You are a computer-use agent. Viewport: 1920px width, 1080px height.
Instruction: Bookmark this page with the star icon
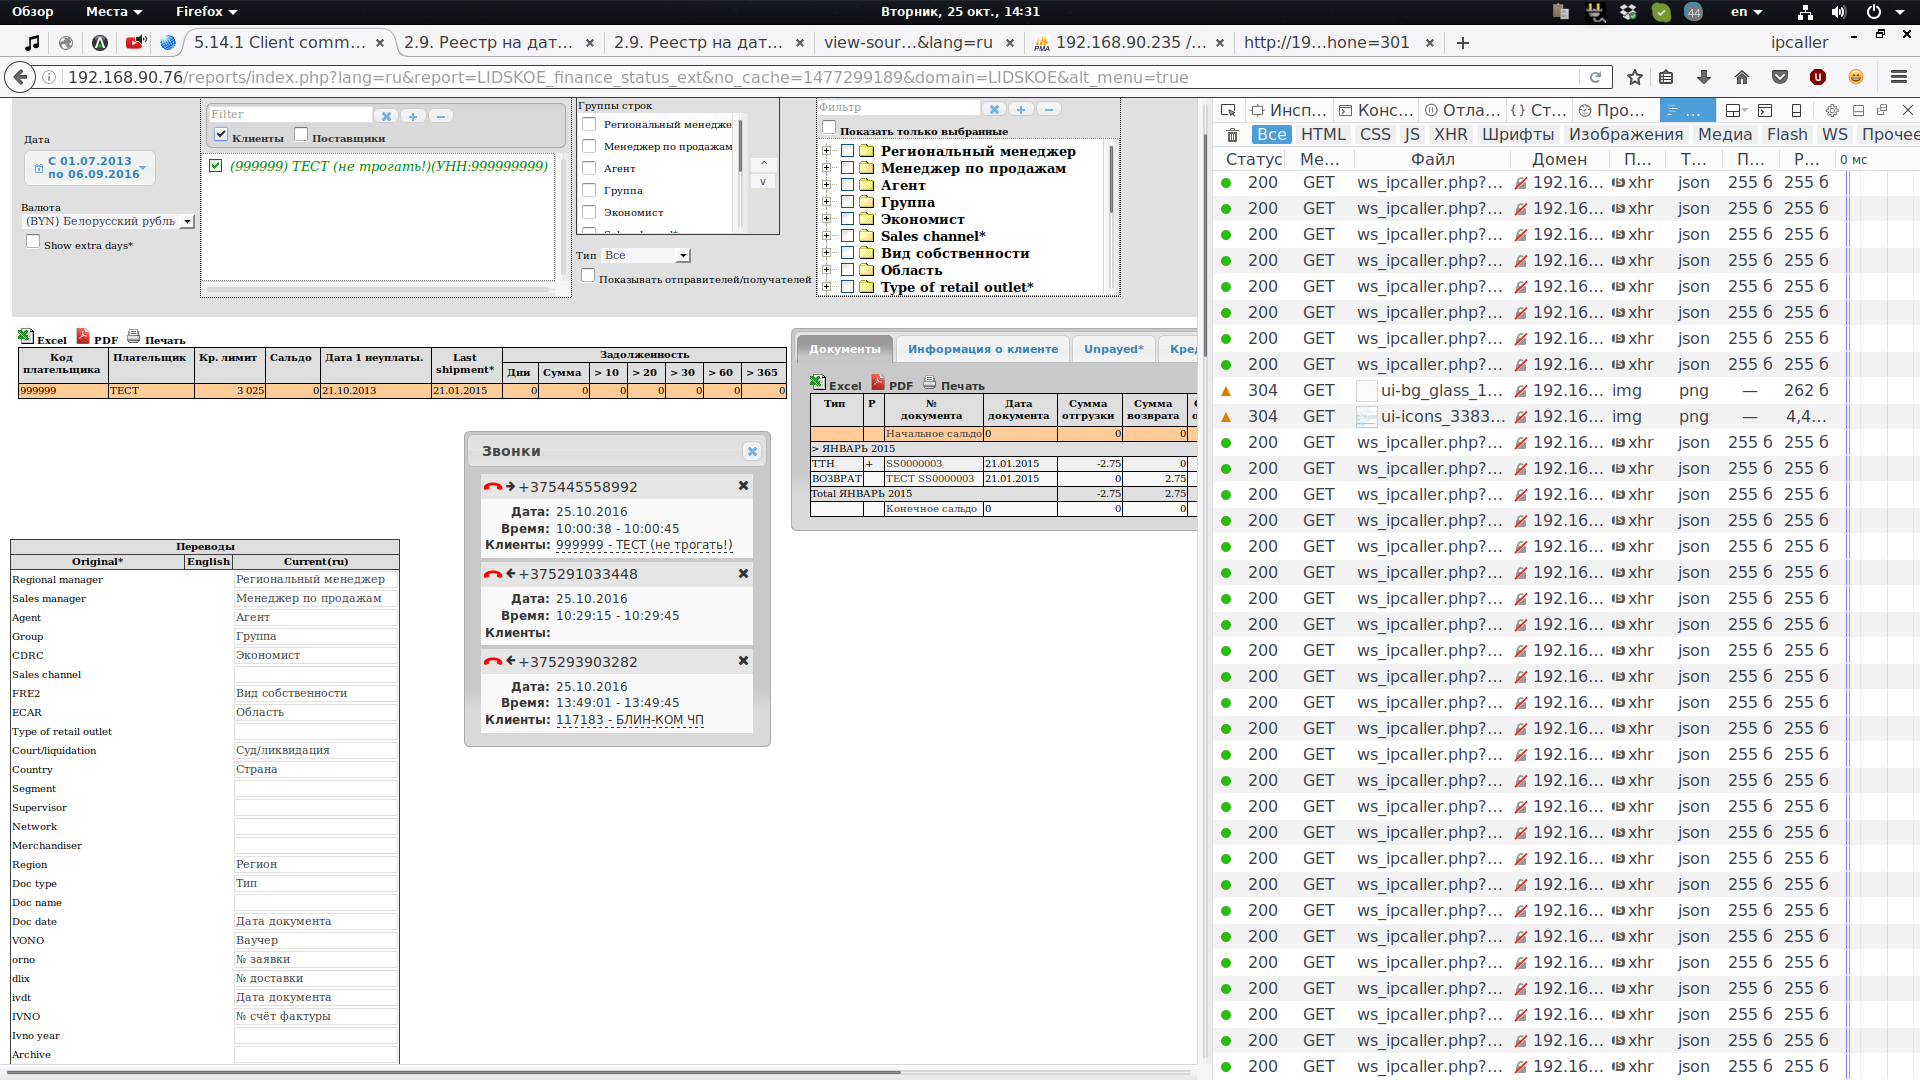click(1635, 77)
